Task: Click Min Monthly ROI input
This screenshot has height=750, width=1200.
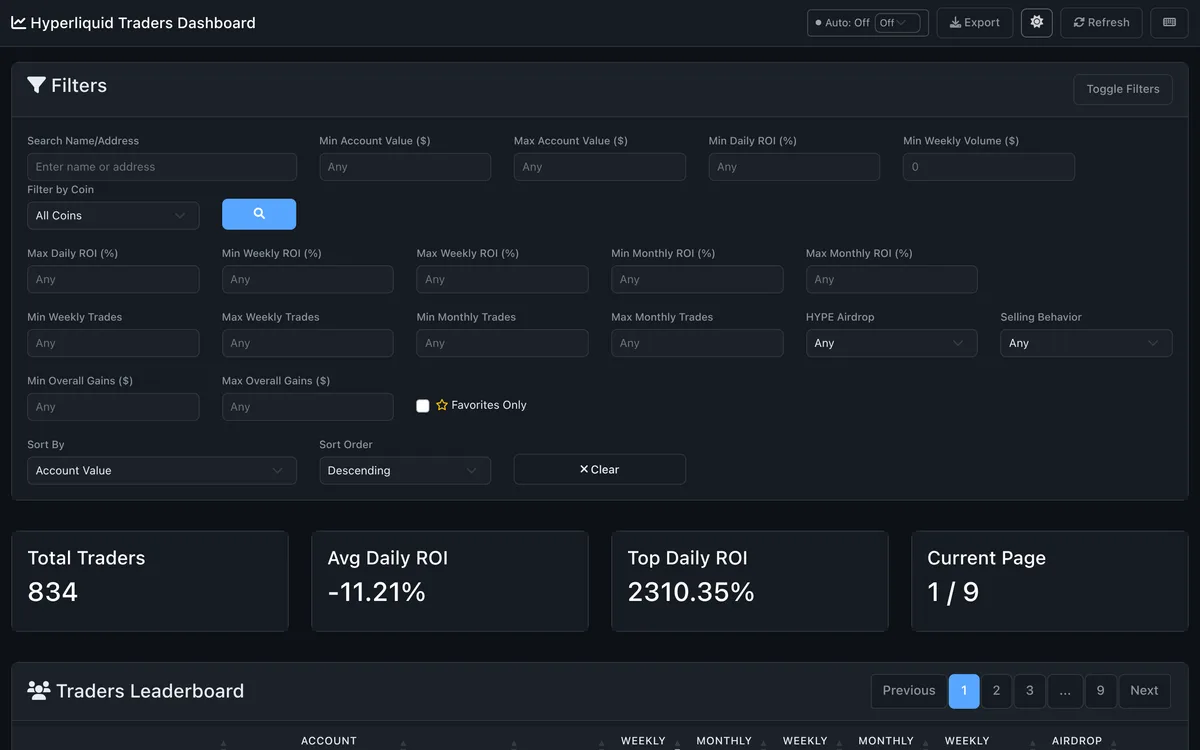Action: [x=697, y=279]
